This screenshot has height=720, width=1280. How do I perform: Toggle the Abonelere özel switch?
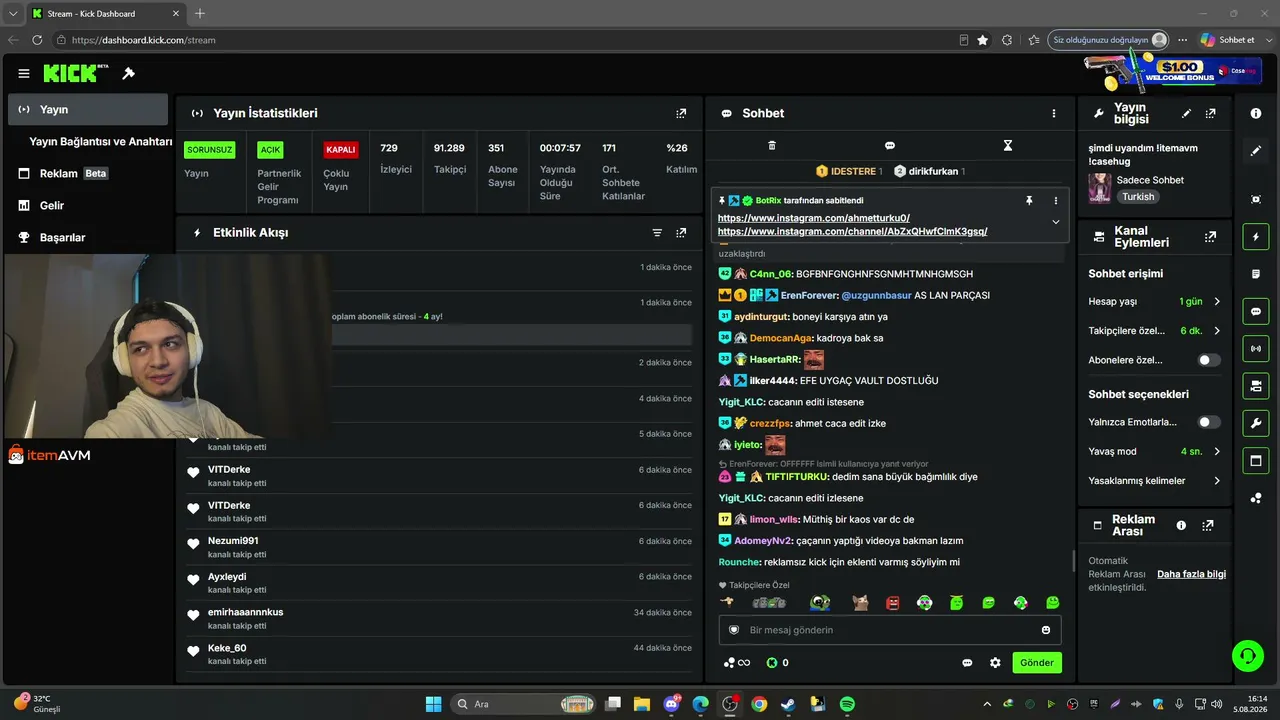(1209, 360)
